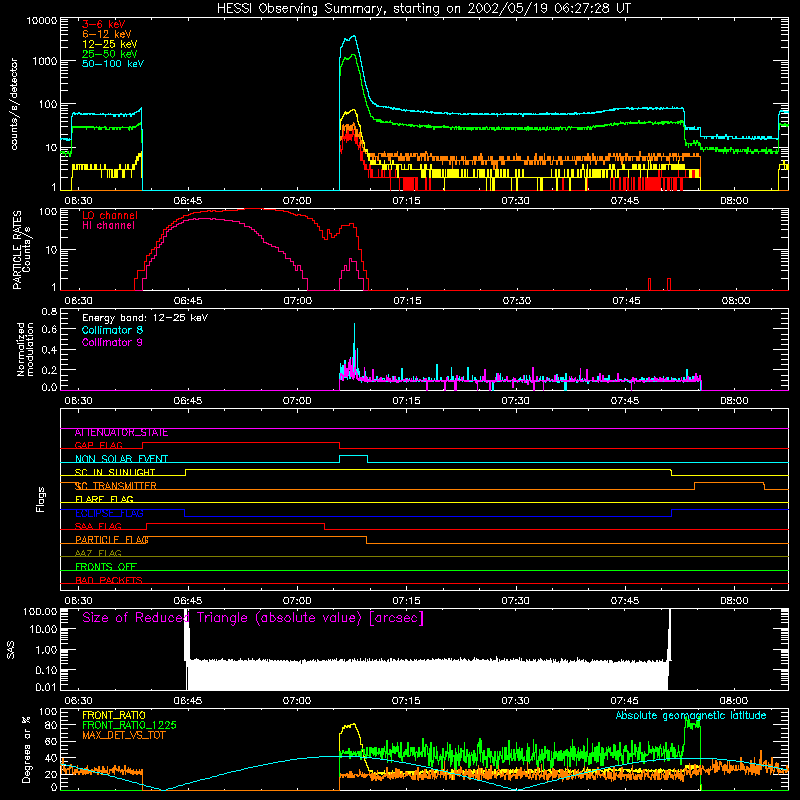This screenshot has width=800, height=800.
Task: Click the PARTICLE_FLAG label
Action: (x=112, y=540)
